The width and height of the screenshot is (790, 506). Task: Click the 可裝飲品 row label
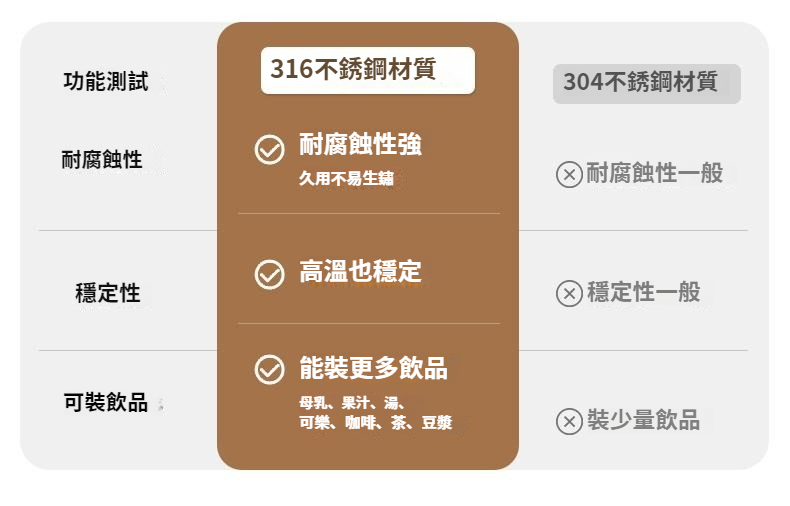pos(106,402)
